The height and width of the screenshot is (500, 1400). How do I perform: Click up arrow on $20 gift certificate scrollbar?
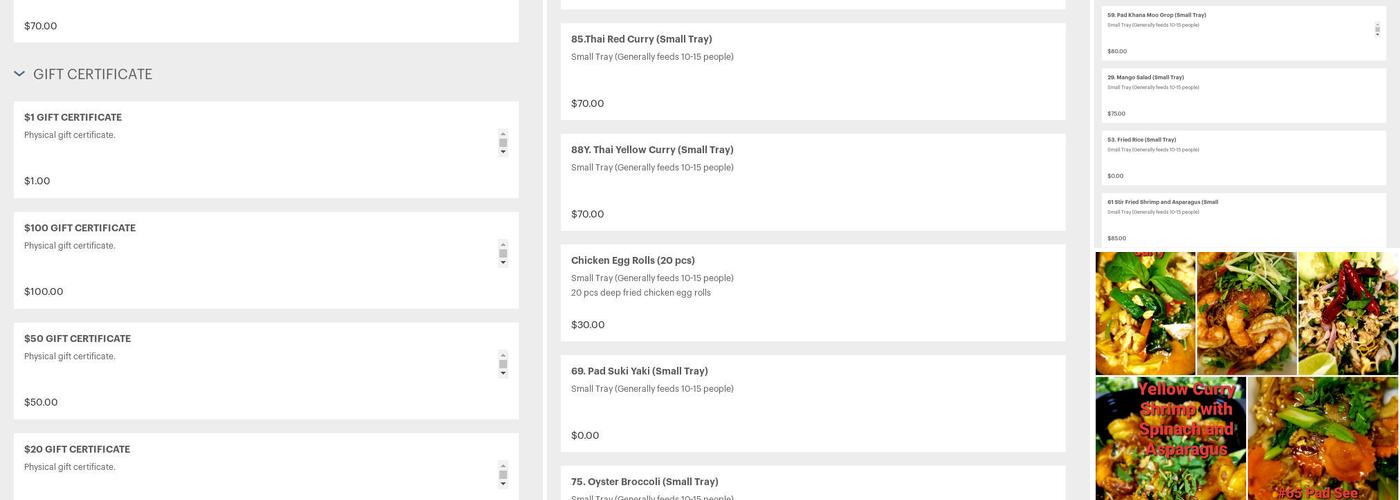tap(503, 465)
